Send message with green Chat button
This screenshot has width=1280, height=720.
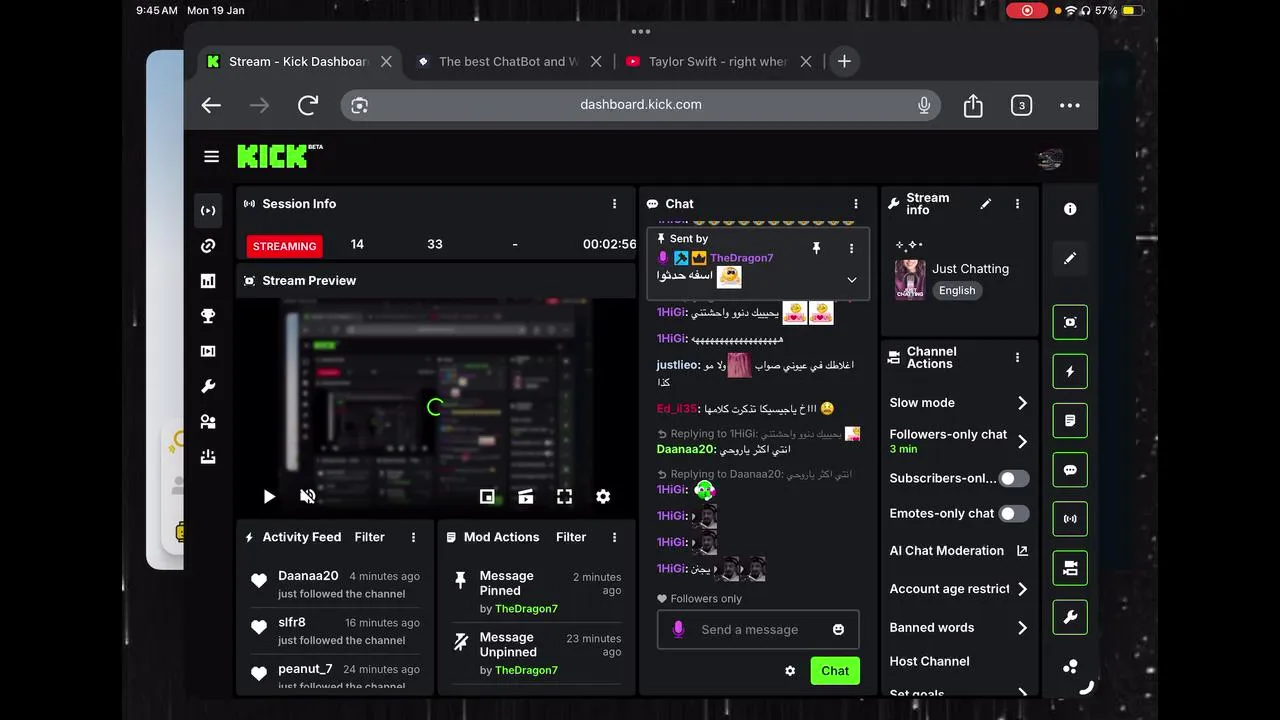(x=835, y=671)
